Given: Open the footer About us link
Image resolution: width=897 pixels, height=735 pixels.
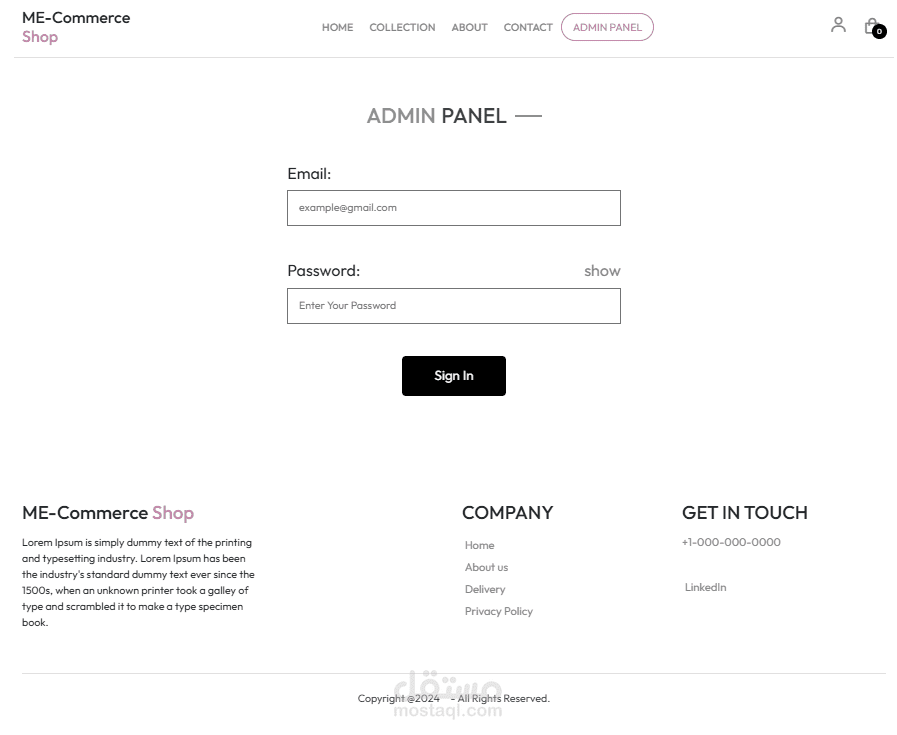Looking at the screenshot, I should pos(486,567).
